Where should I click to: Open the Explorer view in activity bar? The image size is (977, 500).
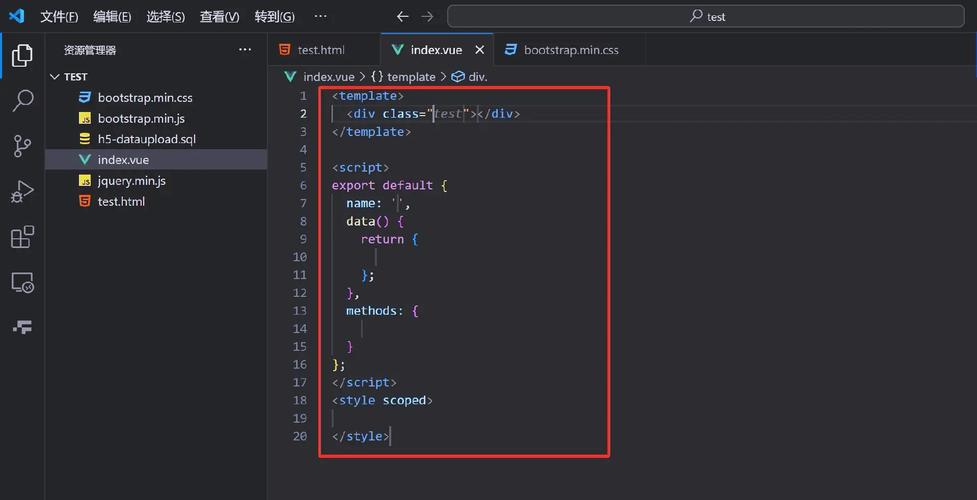(x=22, y=55)
